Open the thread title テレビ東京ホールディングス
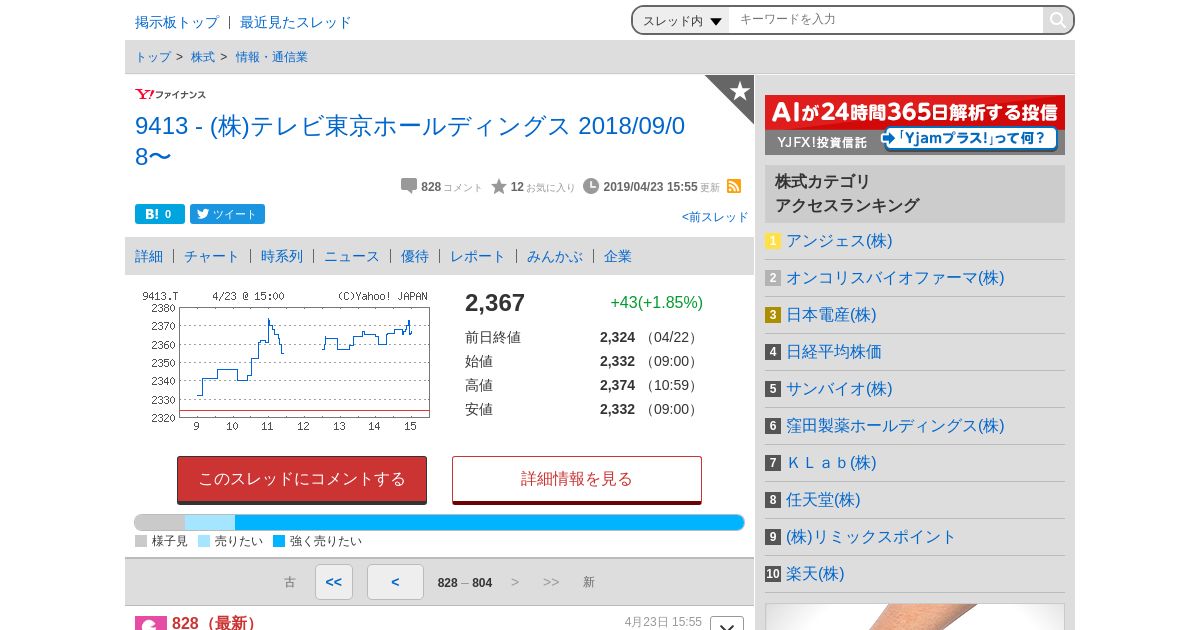 click(x=410, y=141)
